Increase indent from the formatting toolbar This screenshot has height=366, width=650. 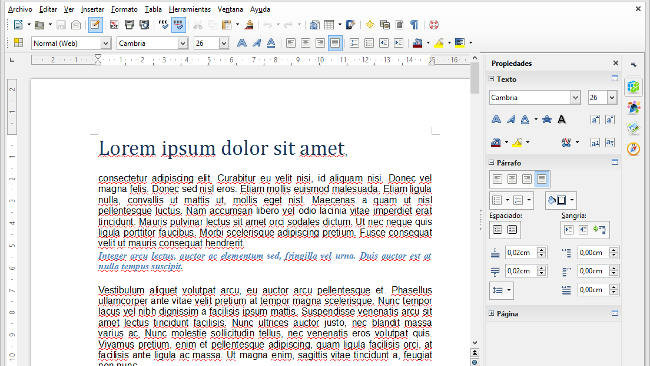click(398, 43)
